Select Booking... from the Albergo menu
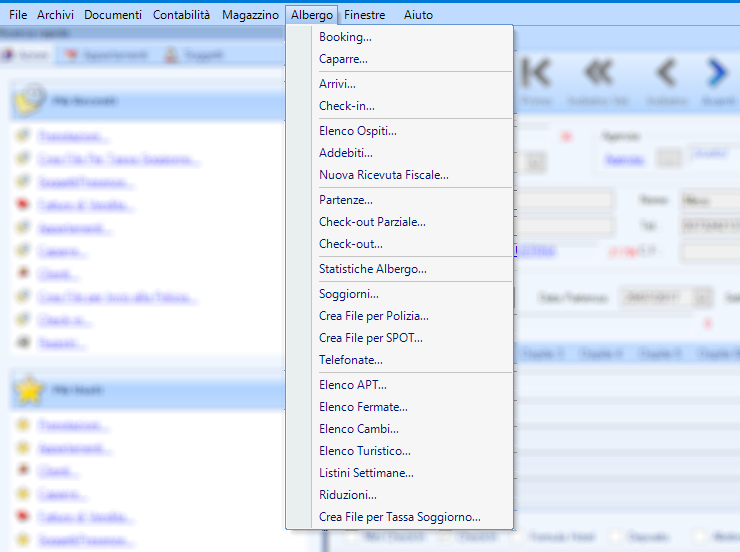 tap(345, 38)
